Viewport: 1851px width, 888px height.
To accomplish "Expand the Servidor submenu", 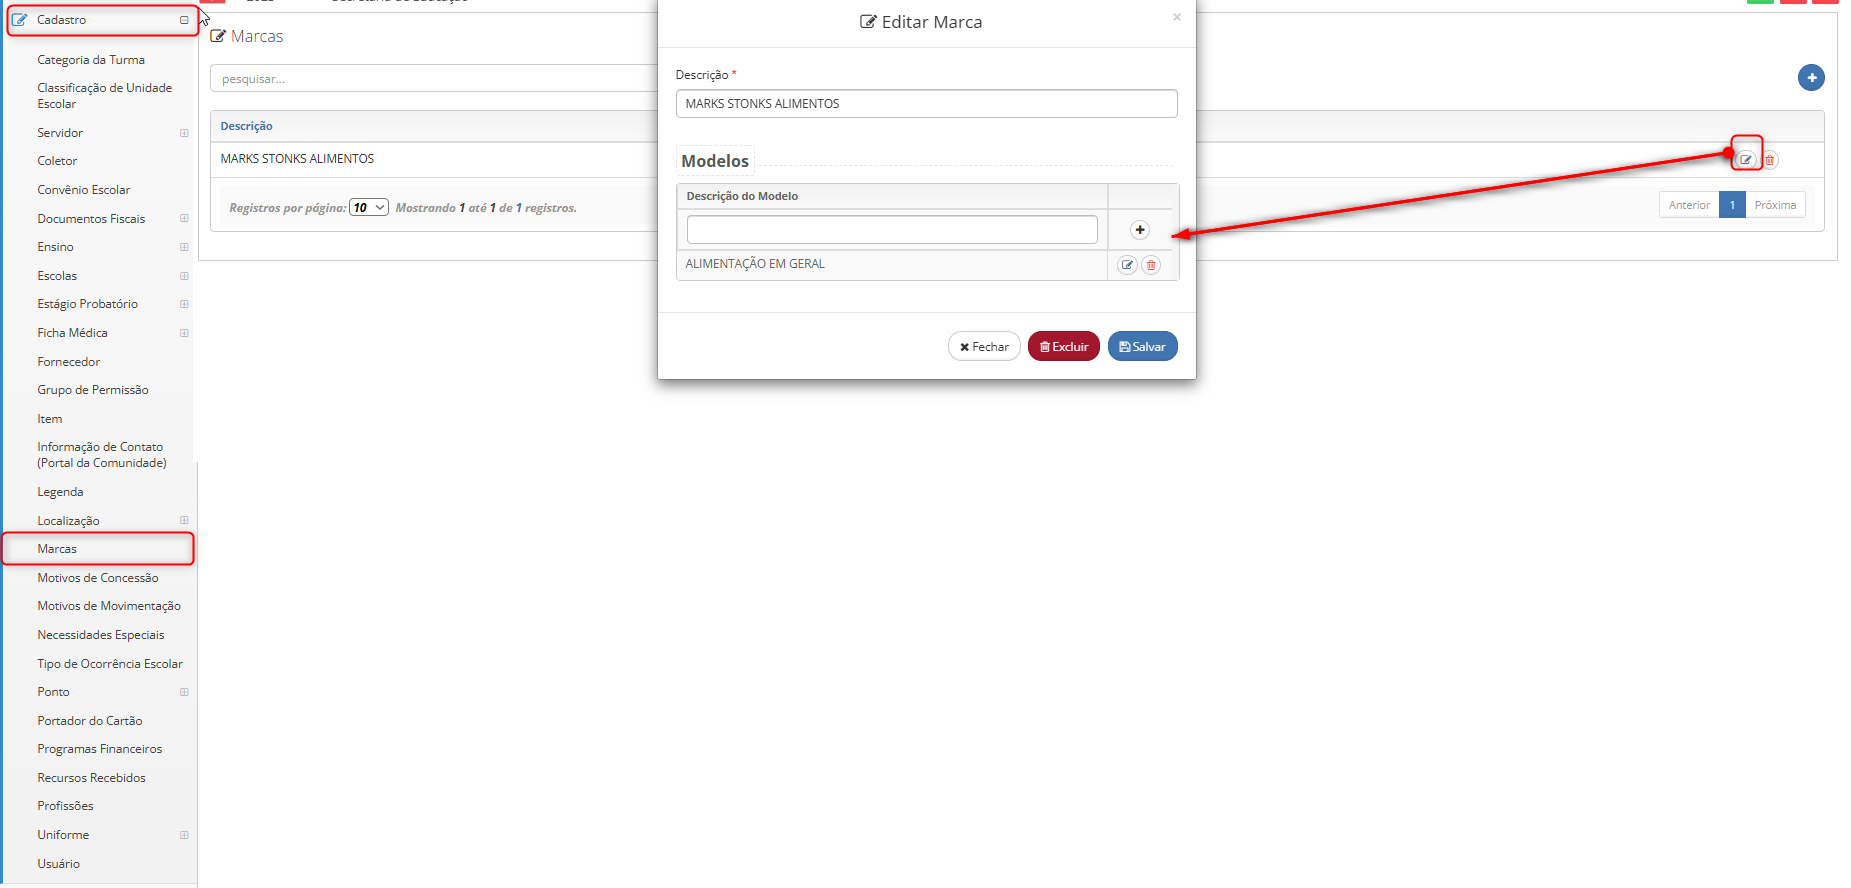I will [x=184, y=133].
